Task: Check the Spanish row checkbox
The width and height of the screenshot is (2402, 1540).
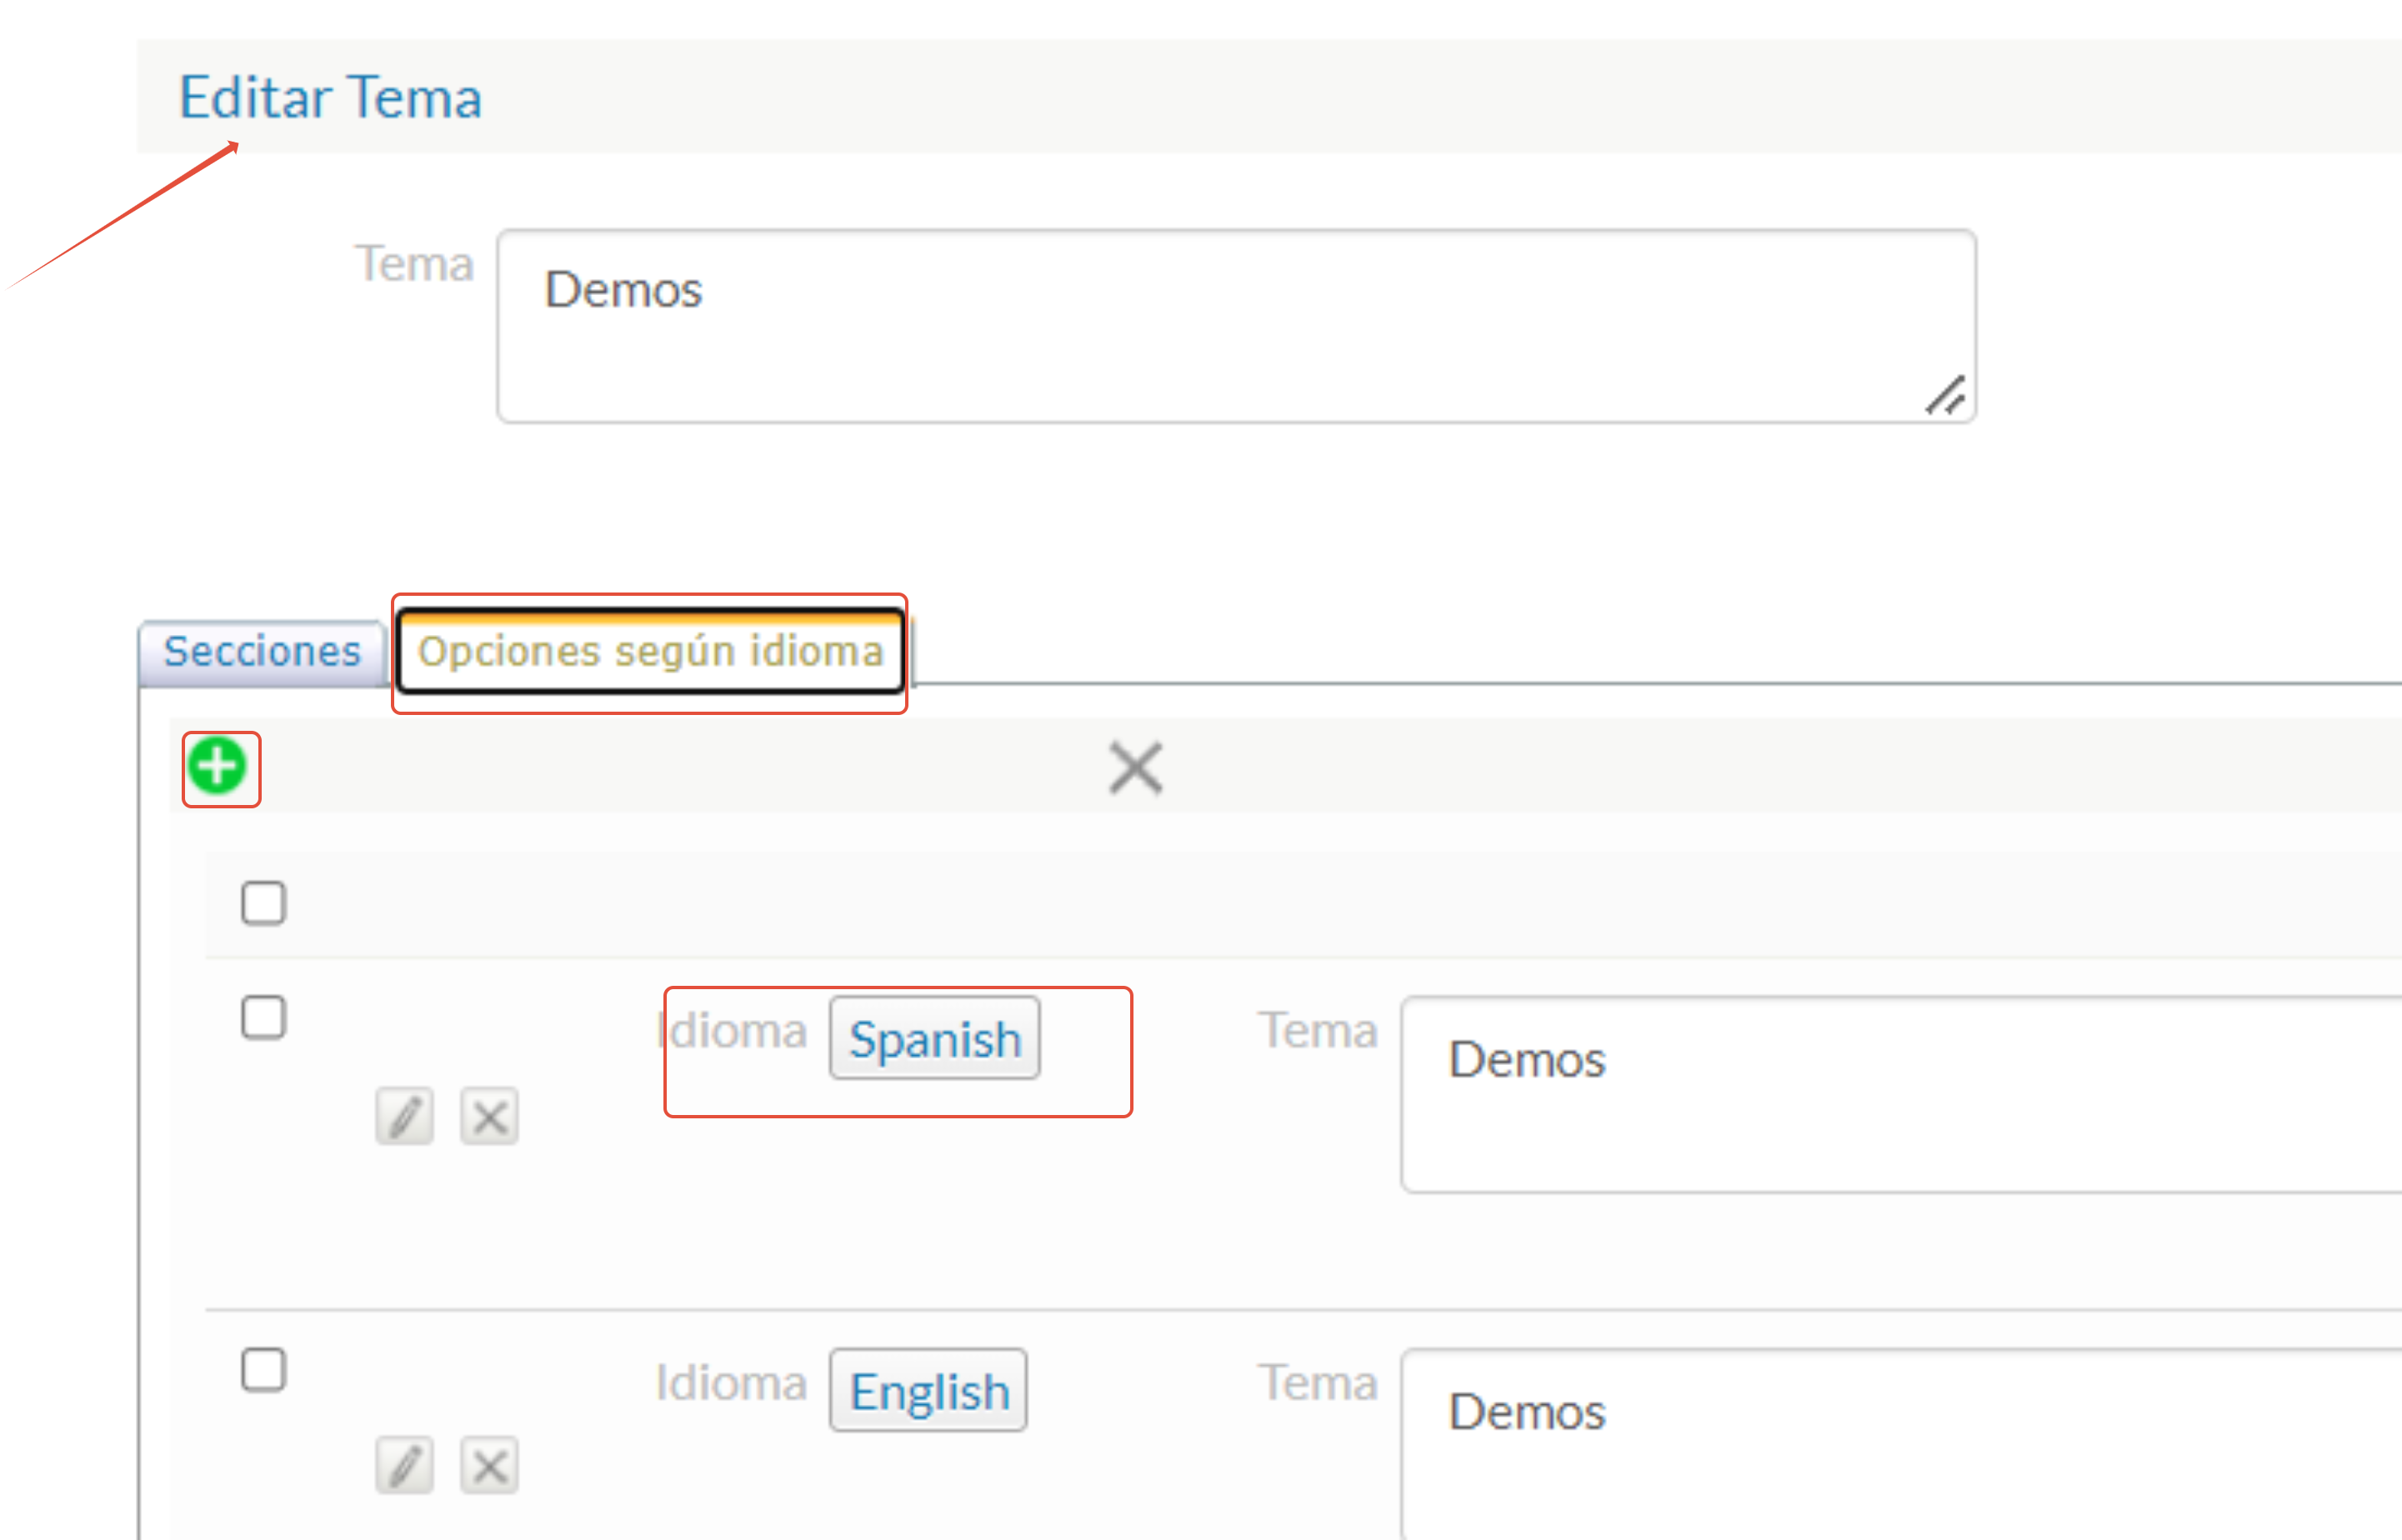Action: coord(263,1018)
